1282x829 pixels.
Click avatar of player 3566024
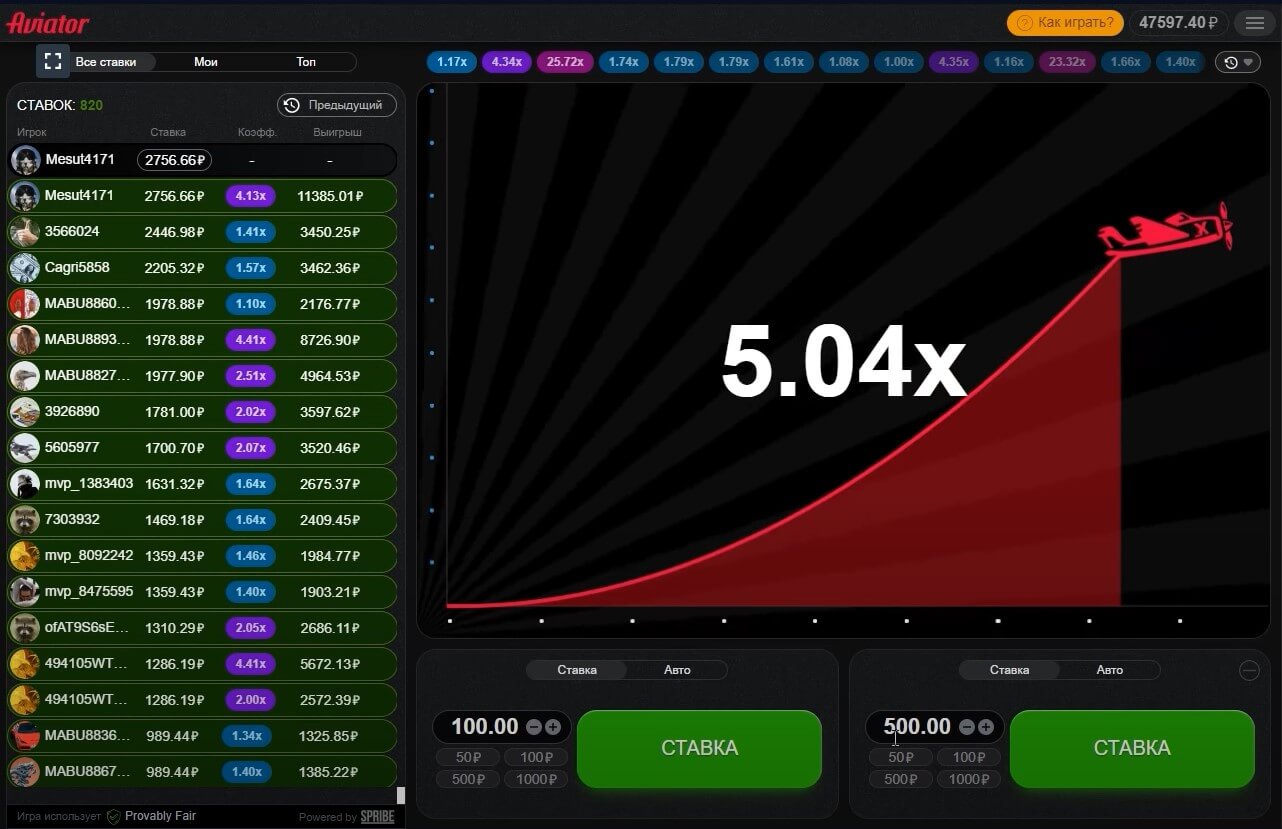tap(25, 232)
